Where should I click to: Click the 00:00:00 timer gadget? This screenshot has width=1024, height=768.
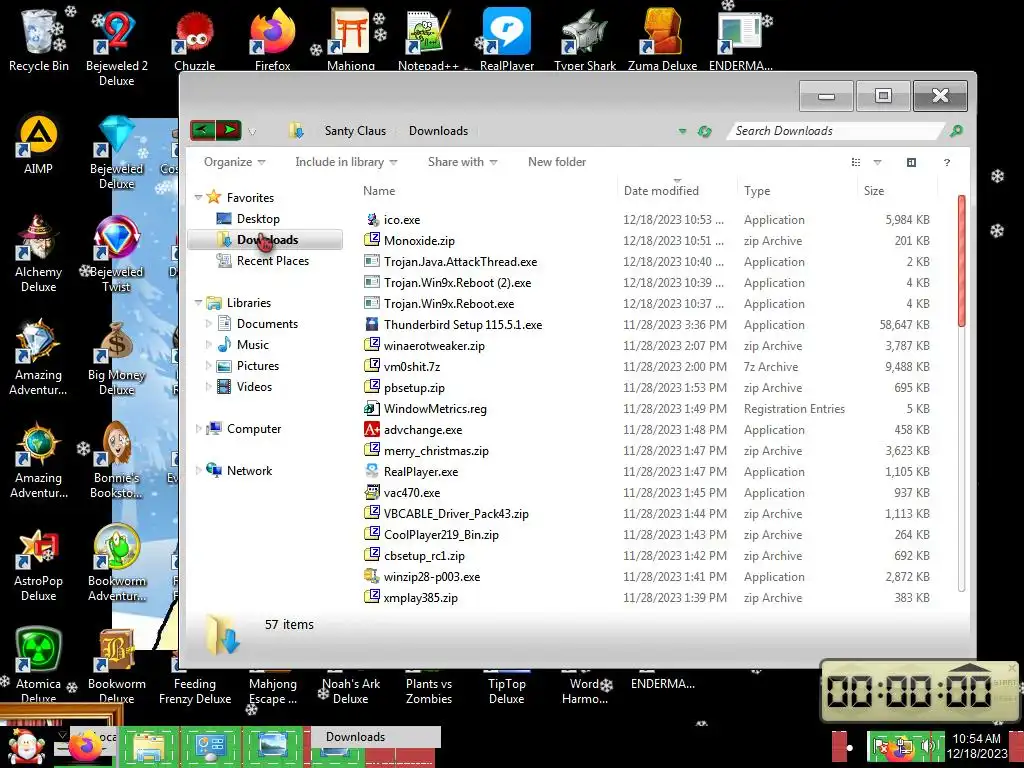(919, 691)
